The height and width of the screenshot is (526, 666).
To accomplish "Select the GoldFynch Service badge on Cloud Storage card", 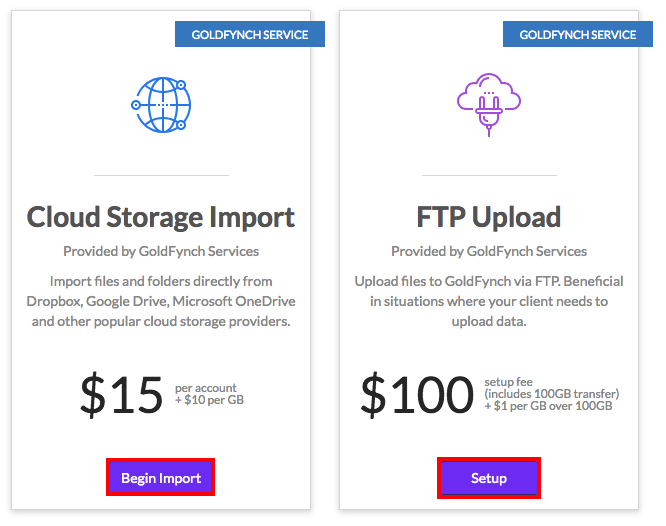I will coord(250,34).
